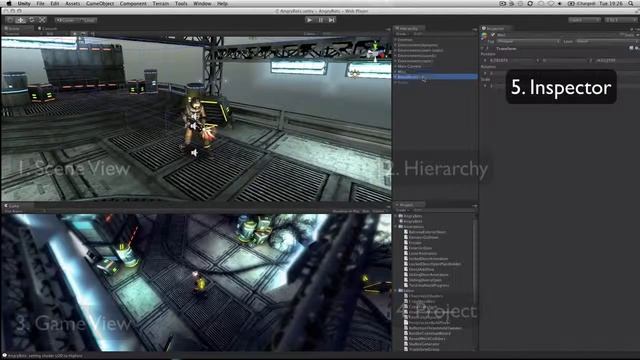Select the Hand view tool
640x360 pixels.
pyautogui.click(x=10, y=20)
